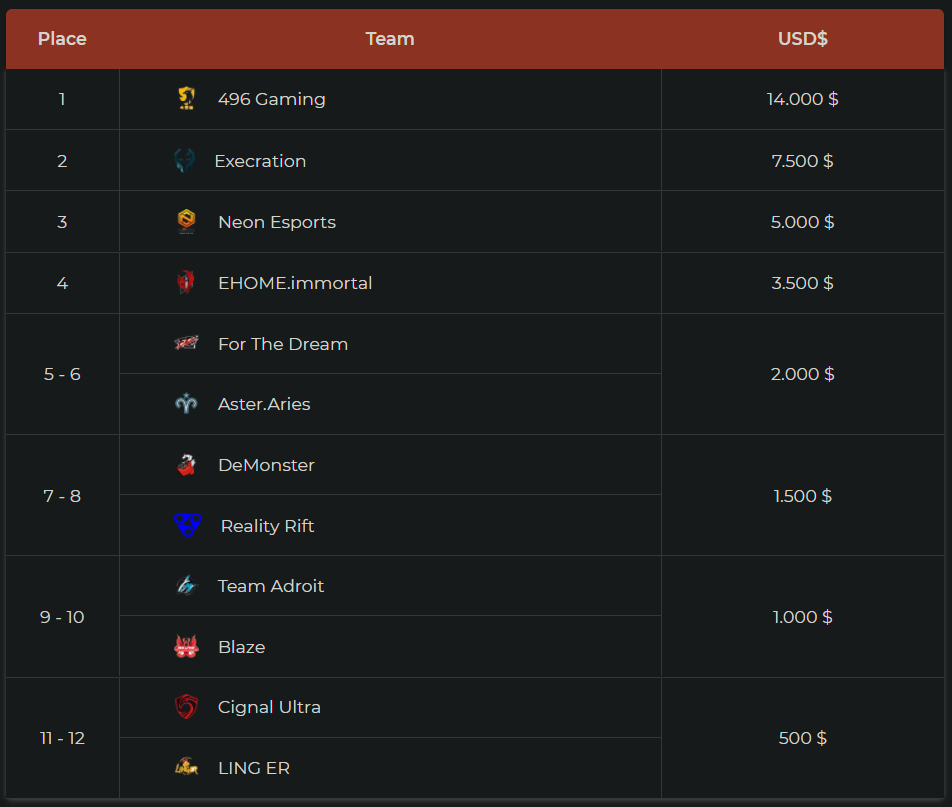Select the Aster.Aries ram logo
Viewport: 952px width, 807px height.
(186, 404)
